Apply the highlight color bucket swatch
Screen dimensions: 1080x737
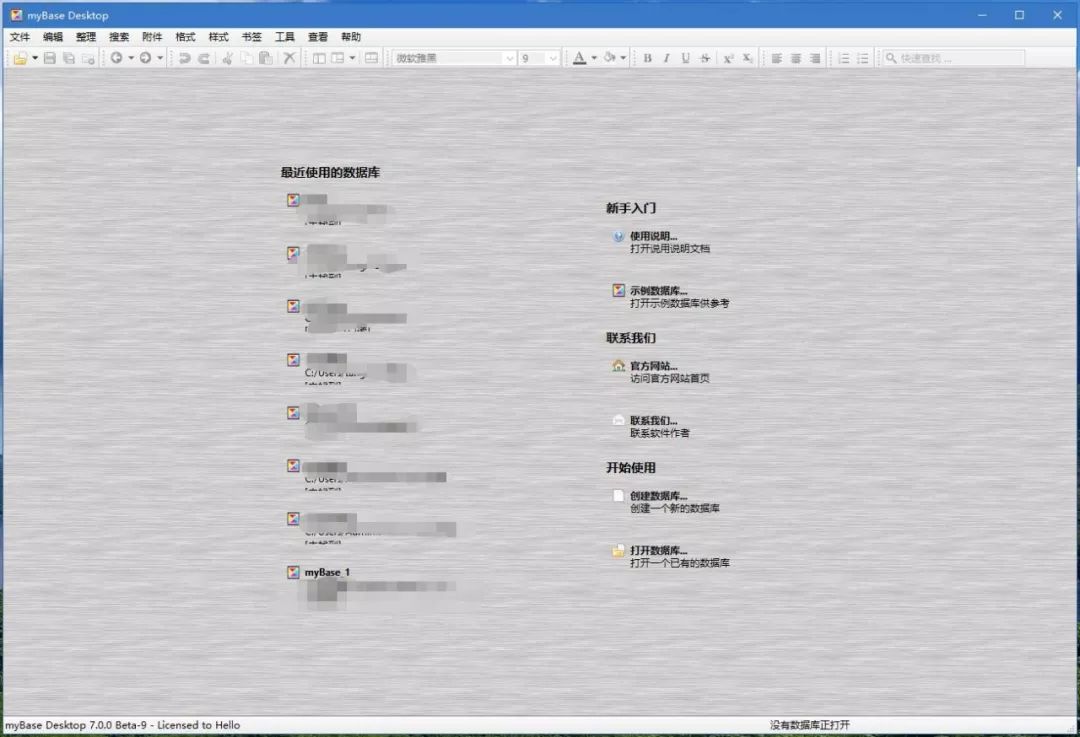[x=610, y=59]
